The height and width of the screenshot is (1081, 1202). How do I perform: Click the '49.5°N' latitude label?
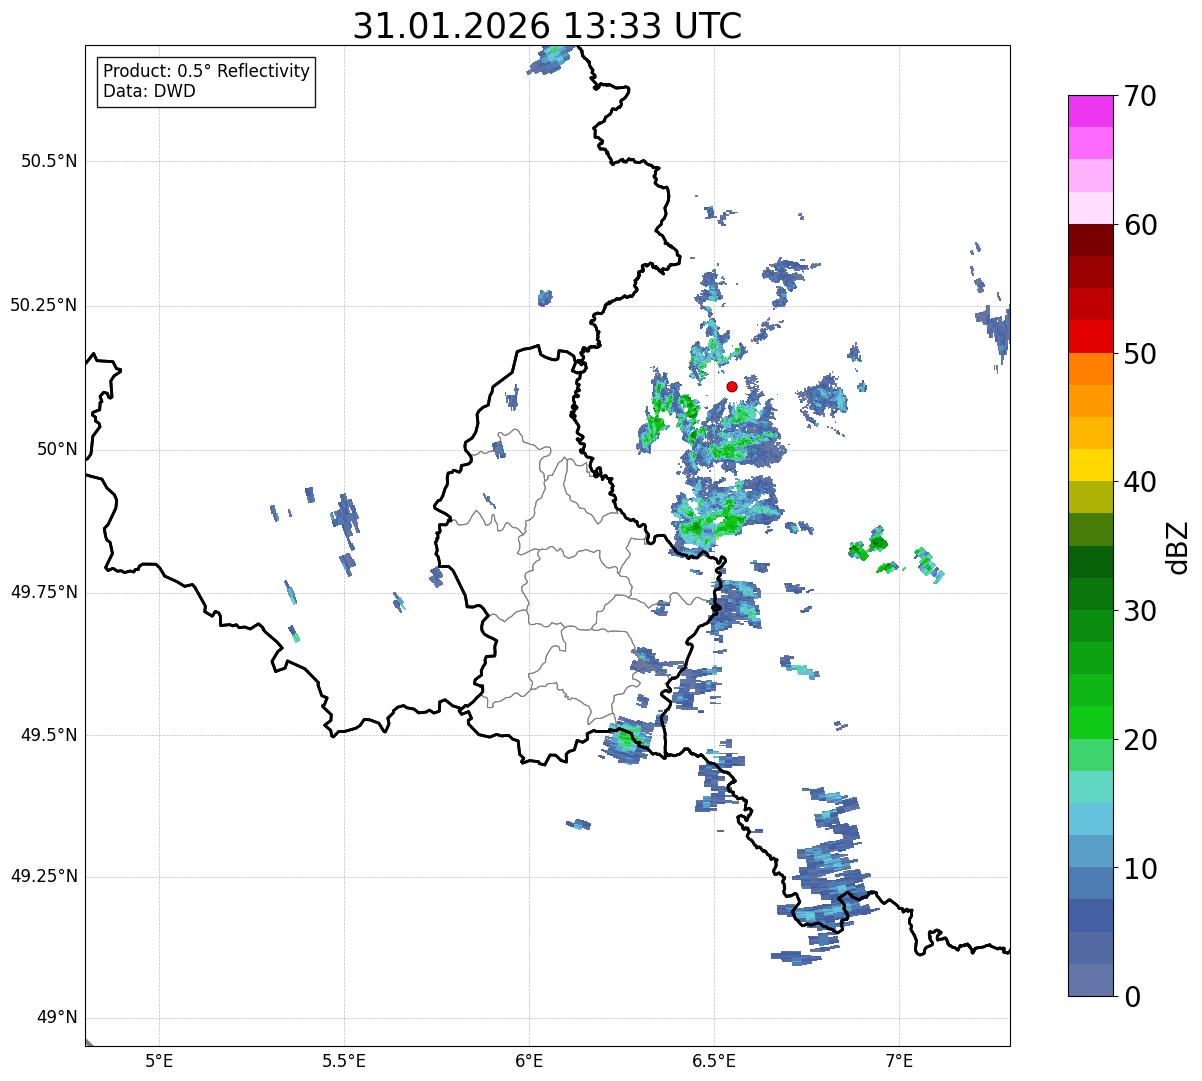tap(48, 735)
